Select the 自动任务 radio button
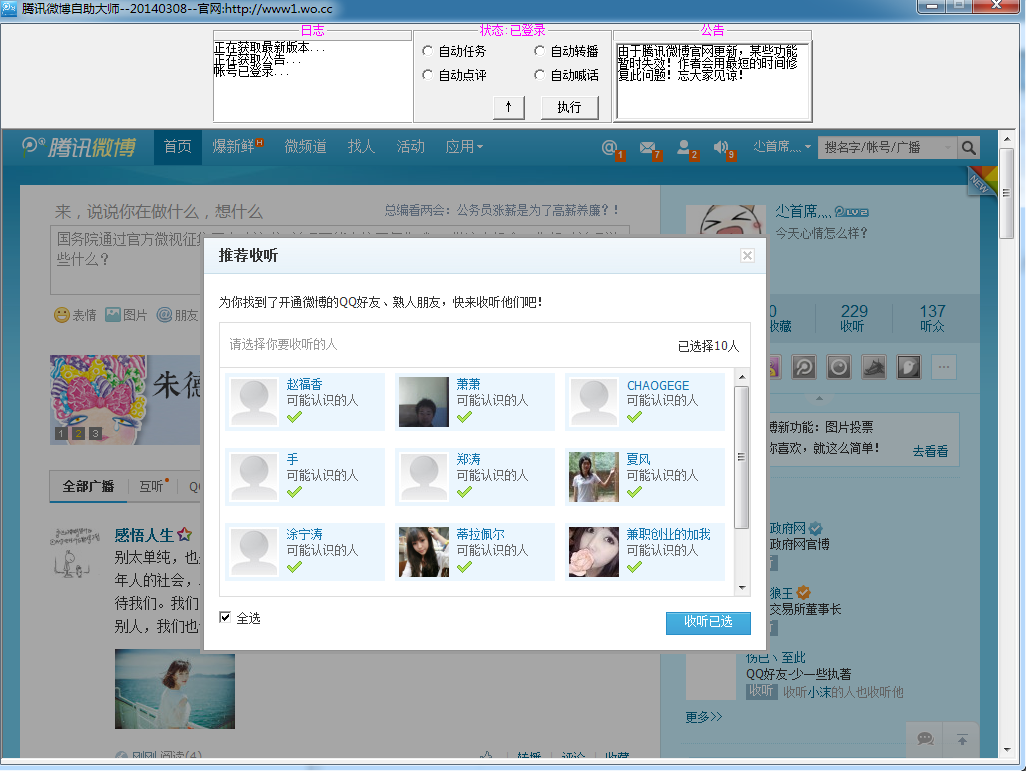 (427, 50)
